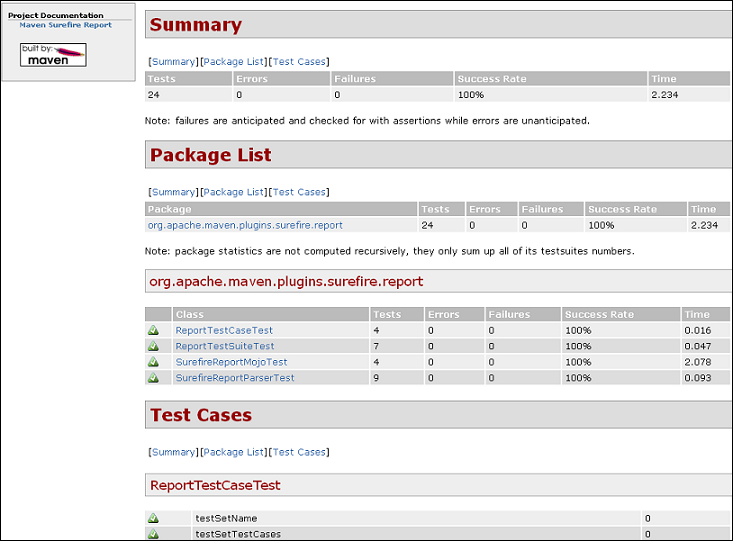
Task: Click success icon beside SurefireReportMojoTest
Action: 154,362
